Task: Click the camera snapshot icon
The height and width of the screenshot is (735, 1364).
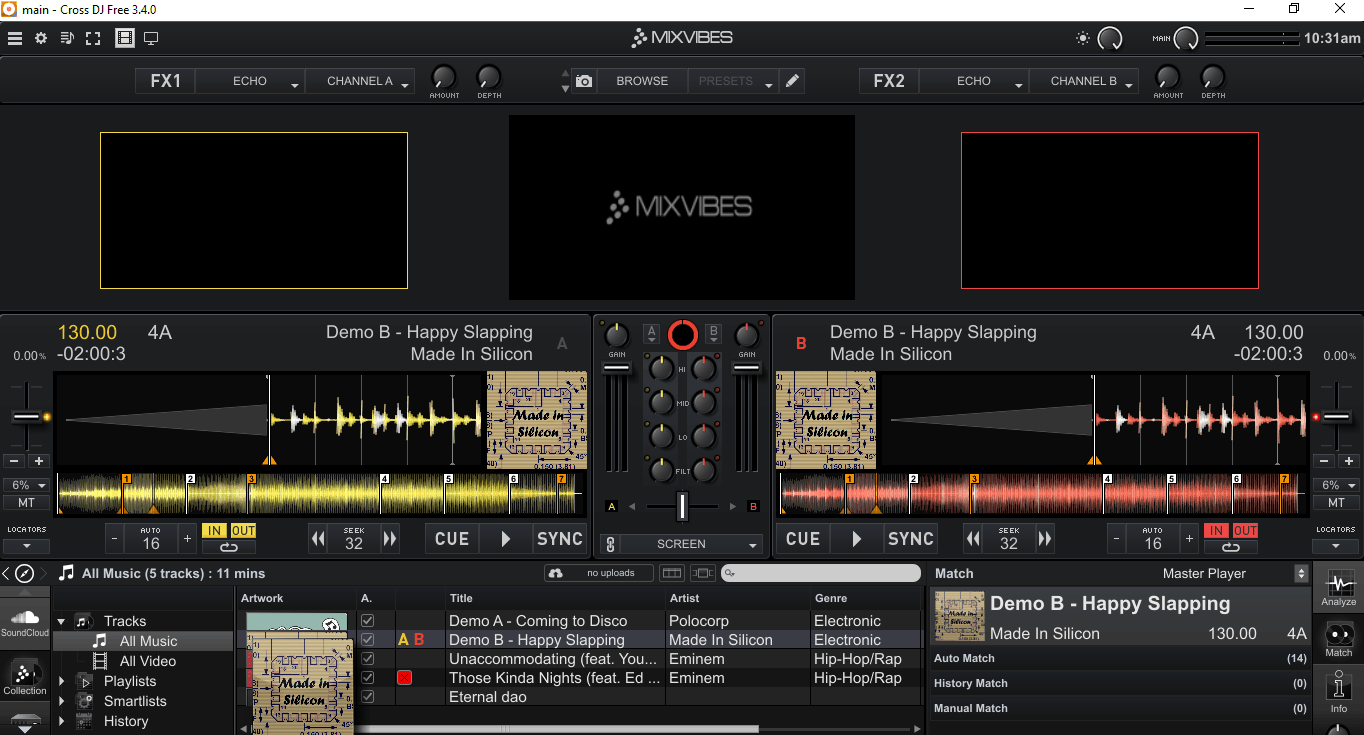Action: pyautogui.click(x=584, y=80)
